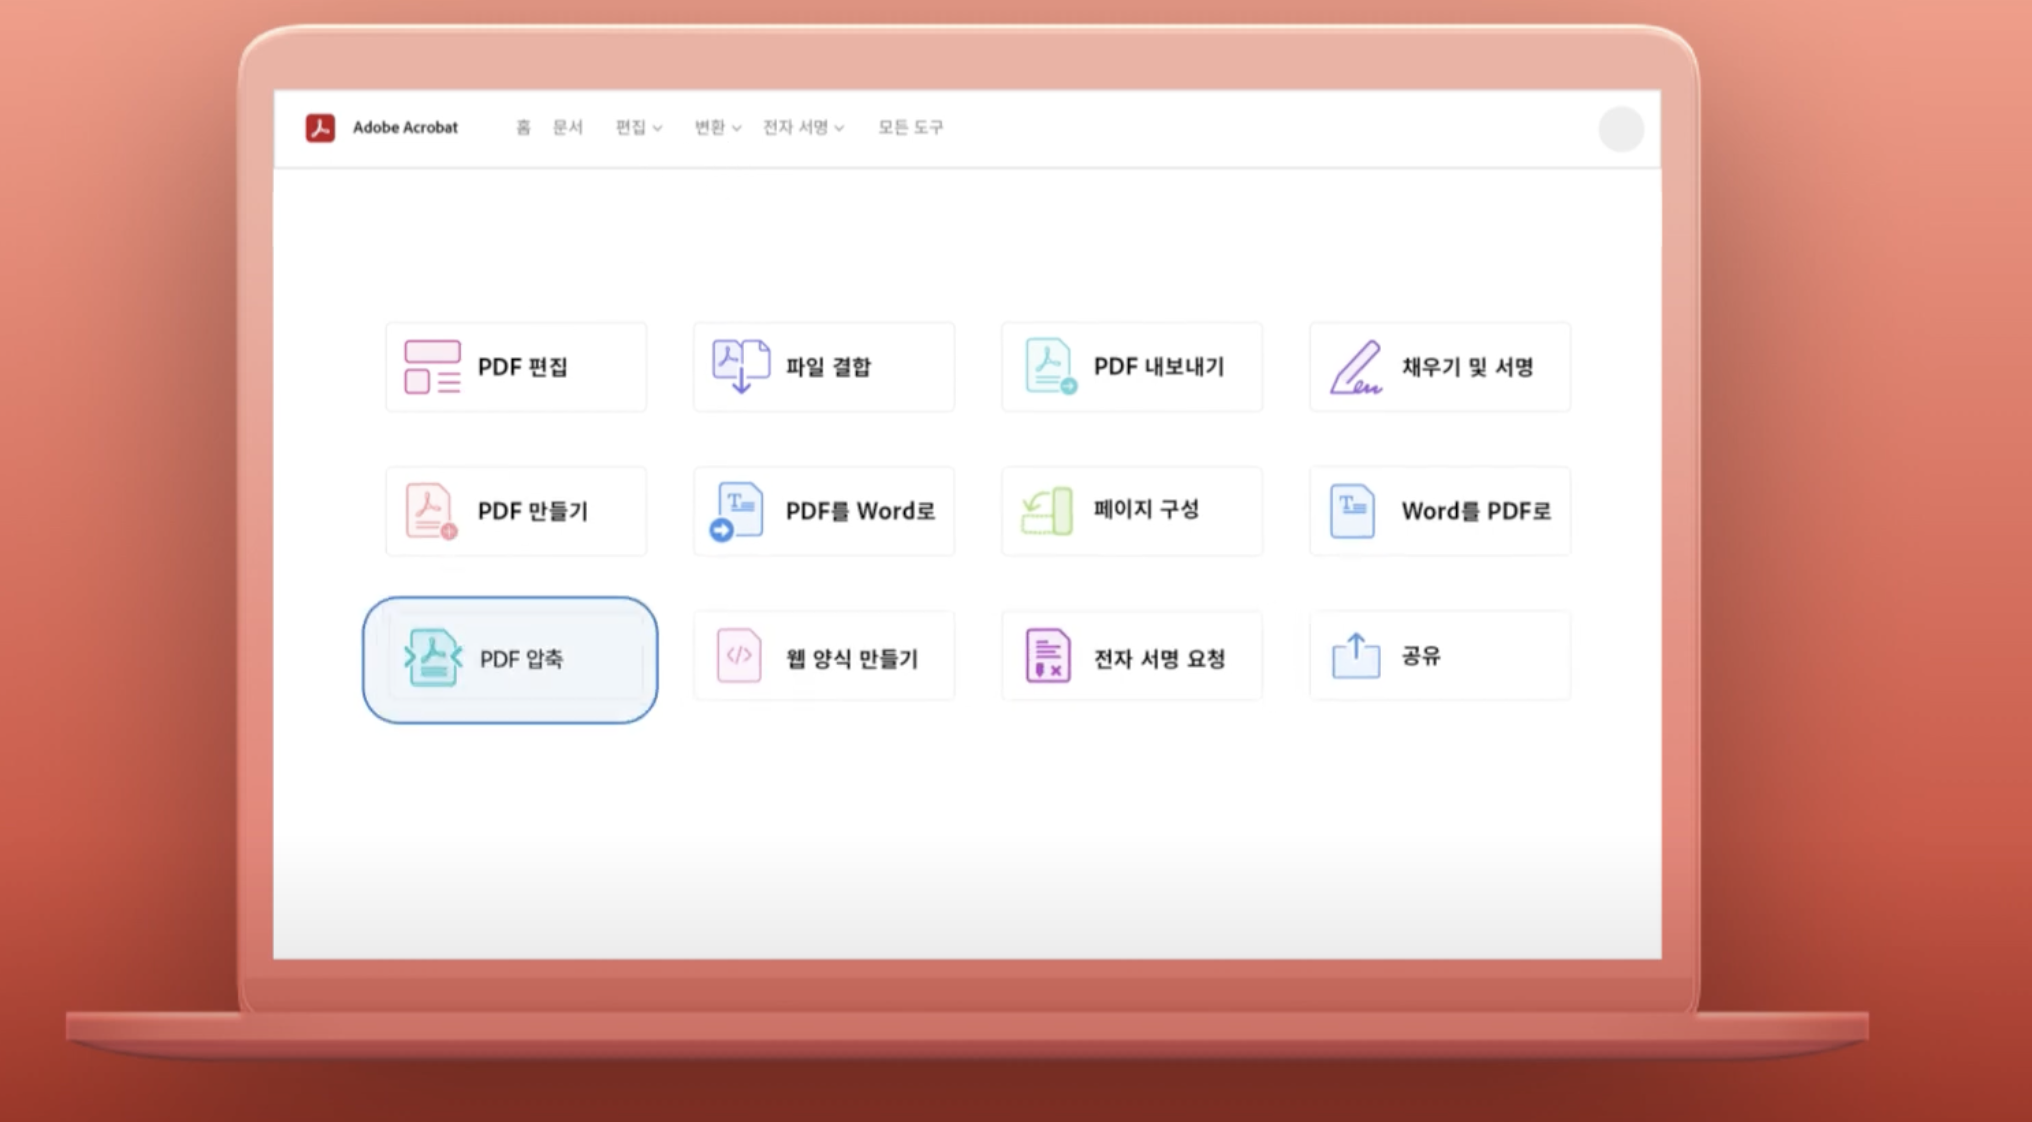The image size is (2032, 1122).
Task: Click the 웹 양식 만들기 code icon
Action: click(739, 656)
